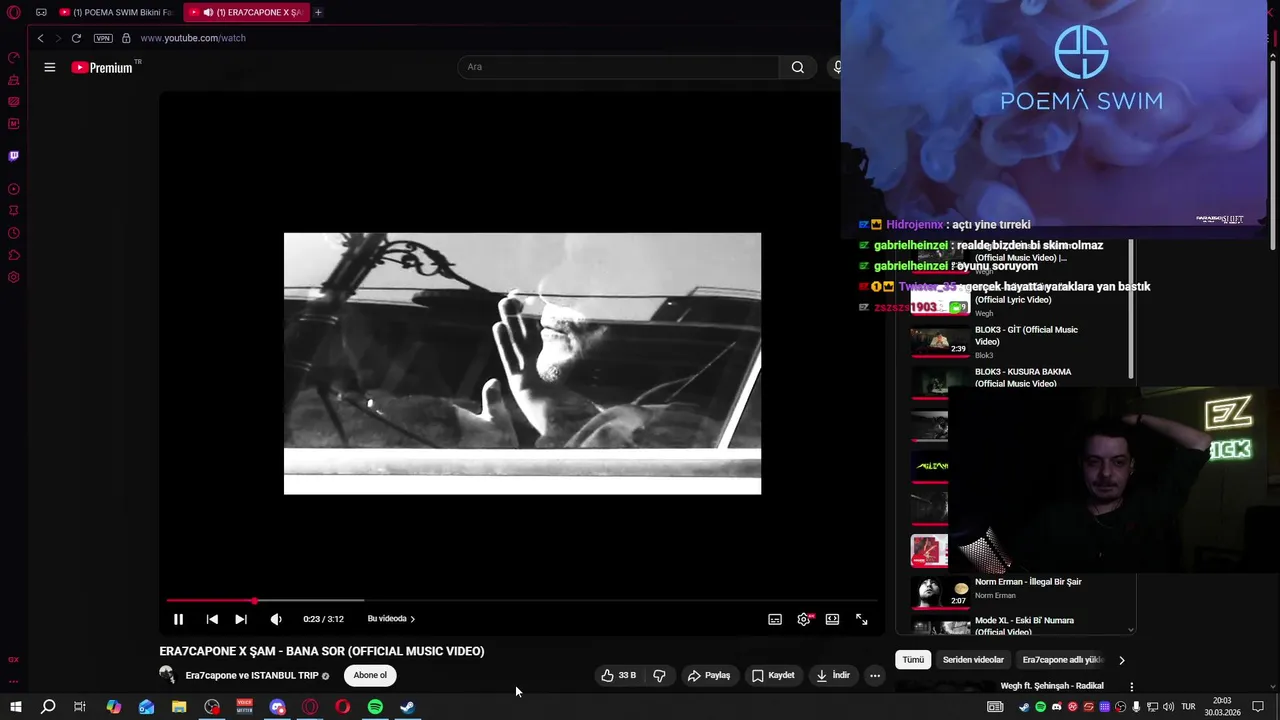Open 'Mode XL - Eski Bi' Numara' video
This screenshot has width=1280, height=720.
pos(1024,626)
